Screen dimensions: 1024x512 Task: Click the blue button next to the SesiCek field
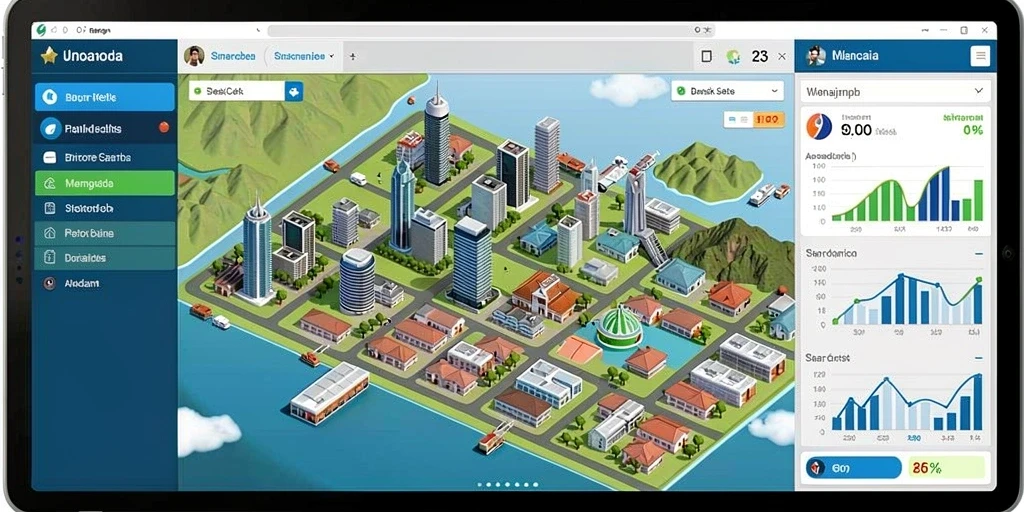pyautogui.click(x=294, y=91)
